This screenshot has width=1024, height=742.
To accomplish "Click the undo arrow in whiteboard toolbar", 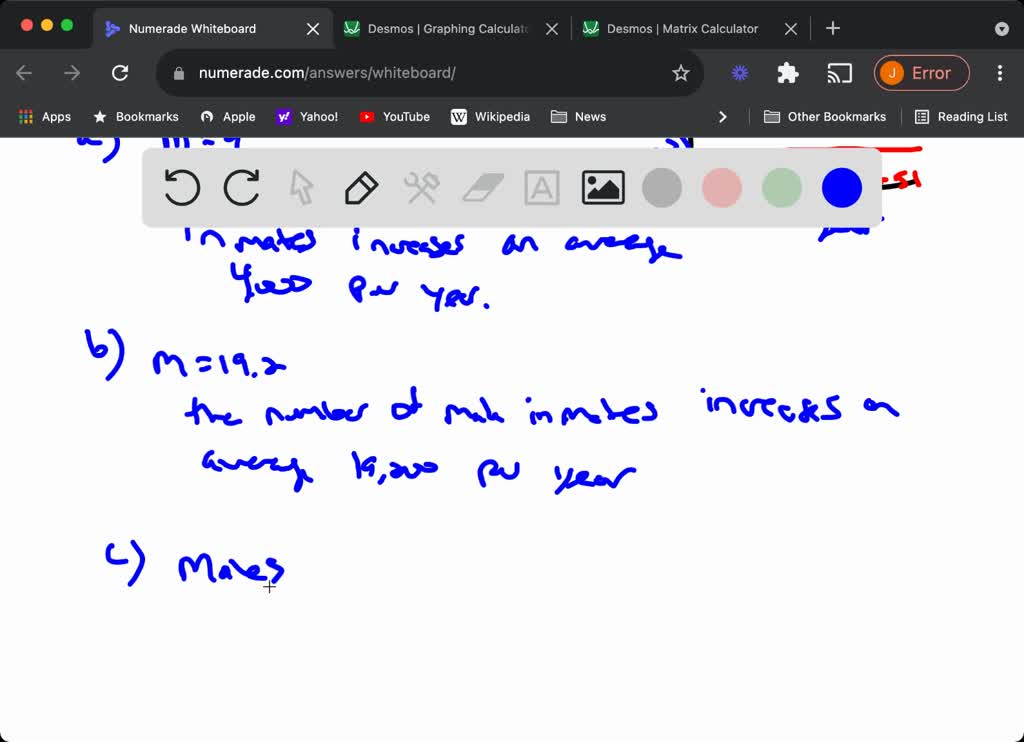I will coord(182,188).
